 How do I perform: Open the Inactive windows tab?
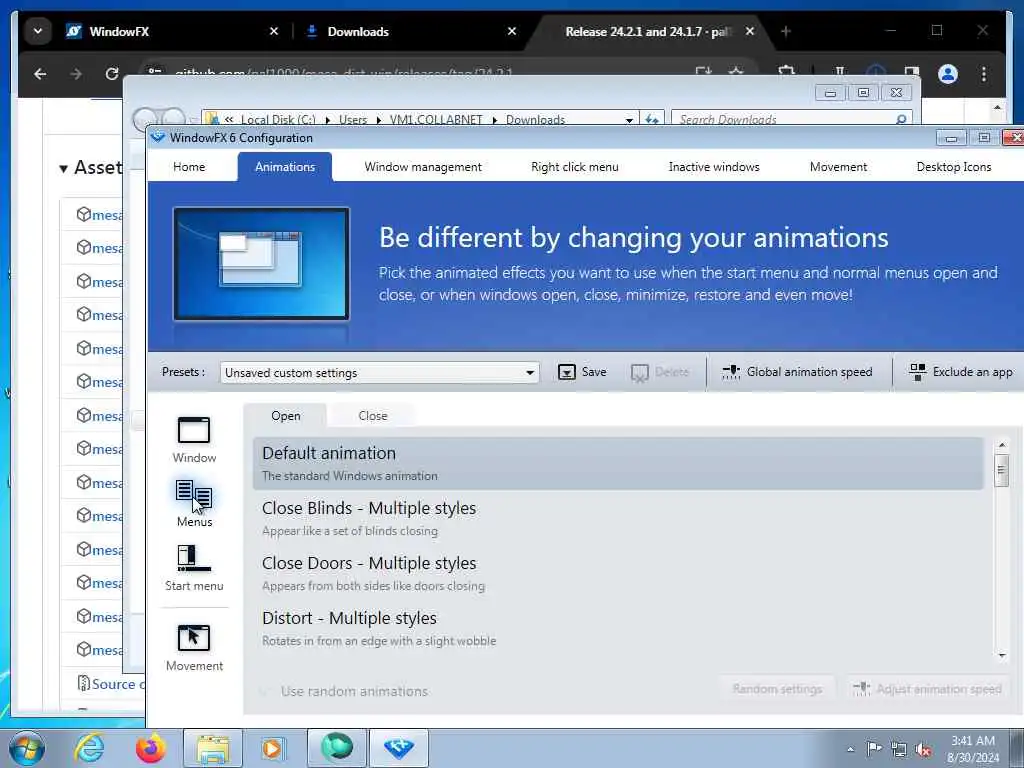click(714, 167)
